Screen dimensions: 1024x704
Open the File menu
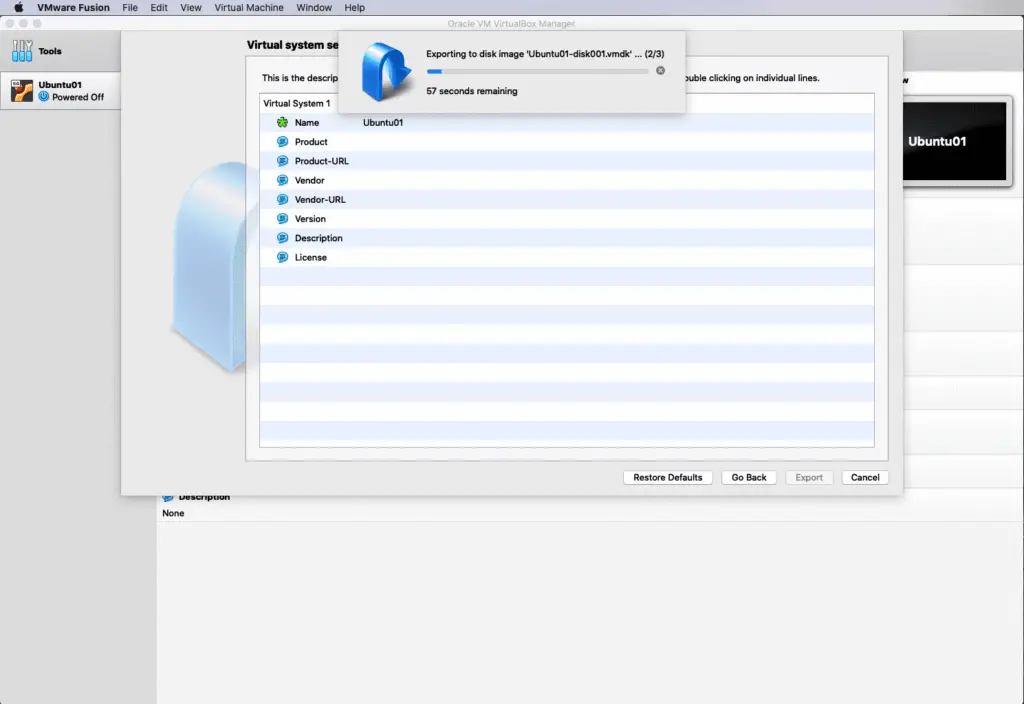[130, 8]
